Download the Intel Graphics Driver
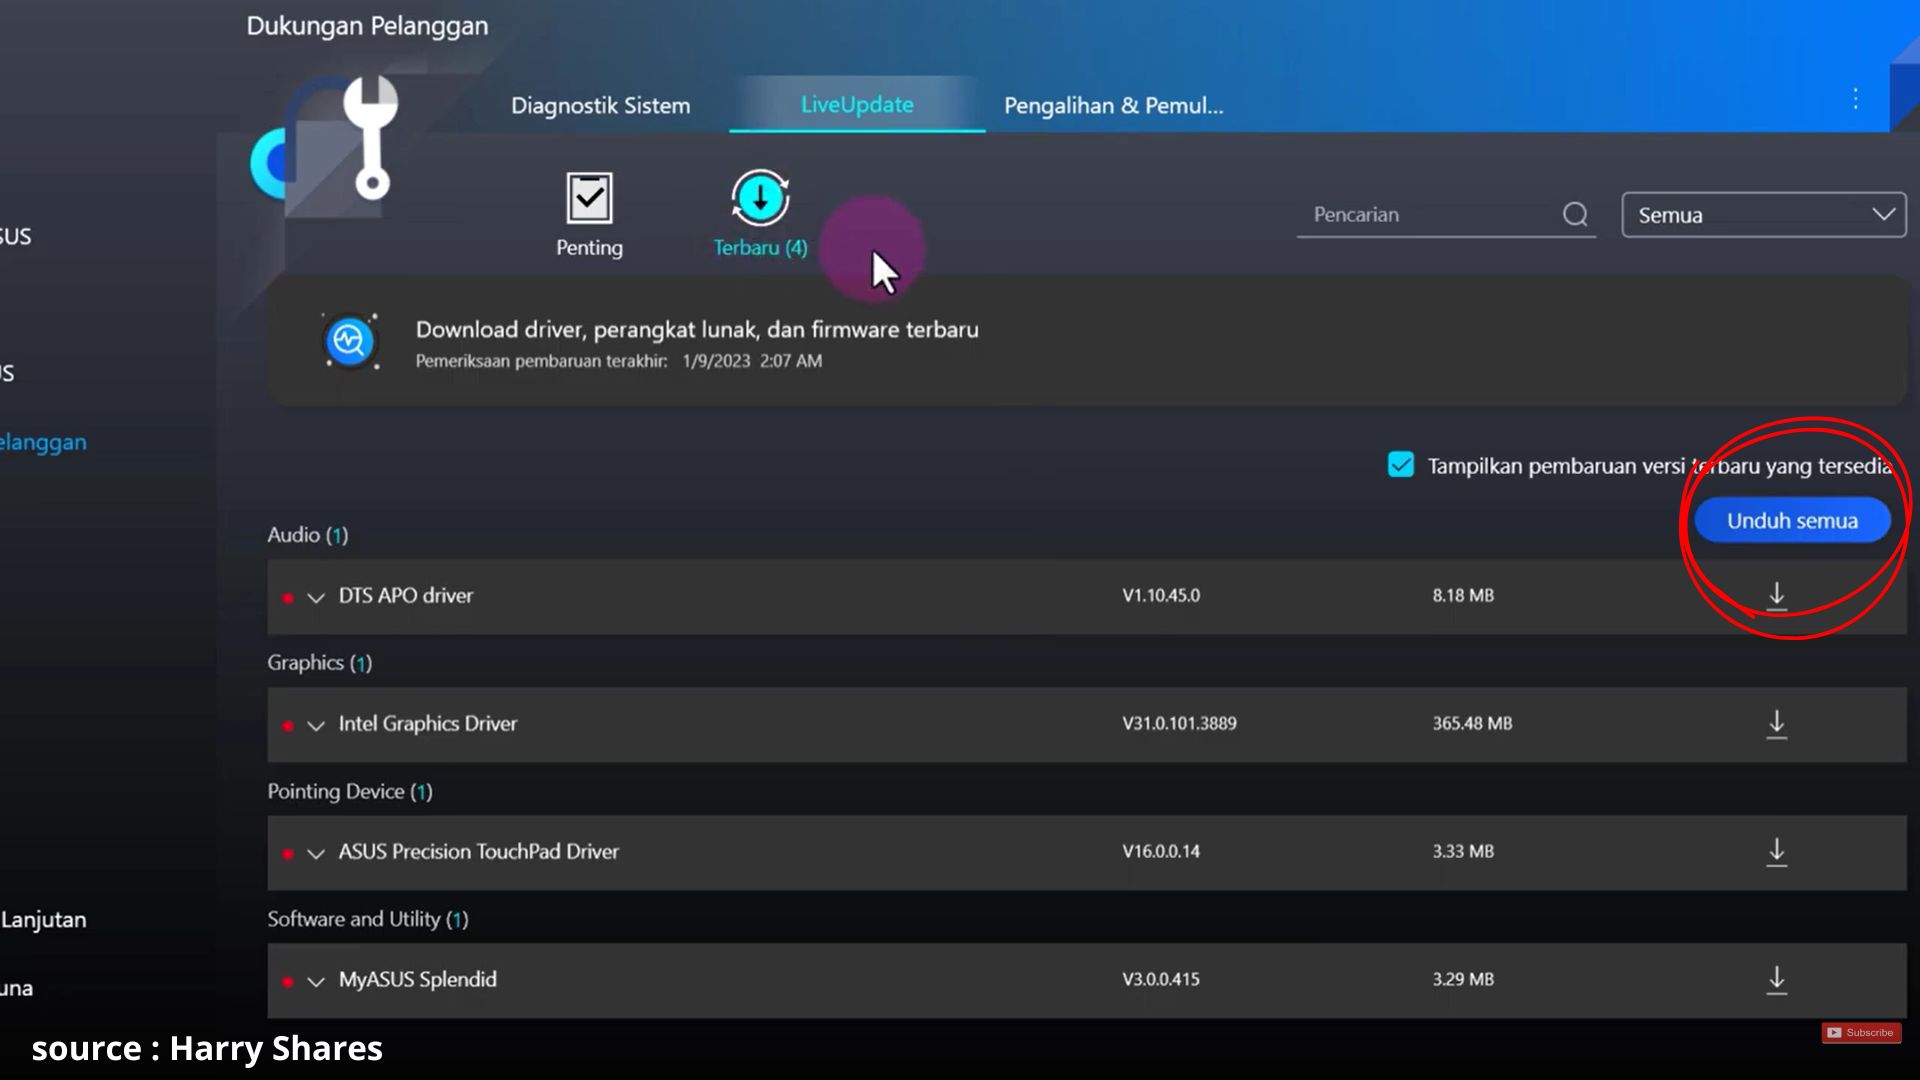1920x1080 pixels. [1776, 724]
